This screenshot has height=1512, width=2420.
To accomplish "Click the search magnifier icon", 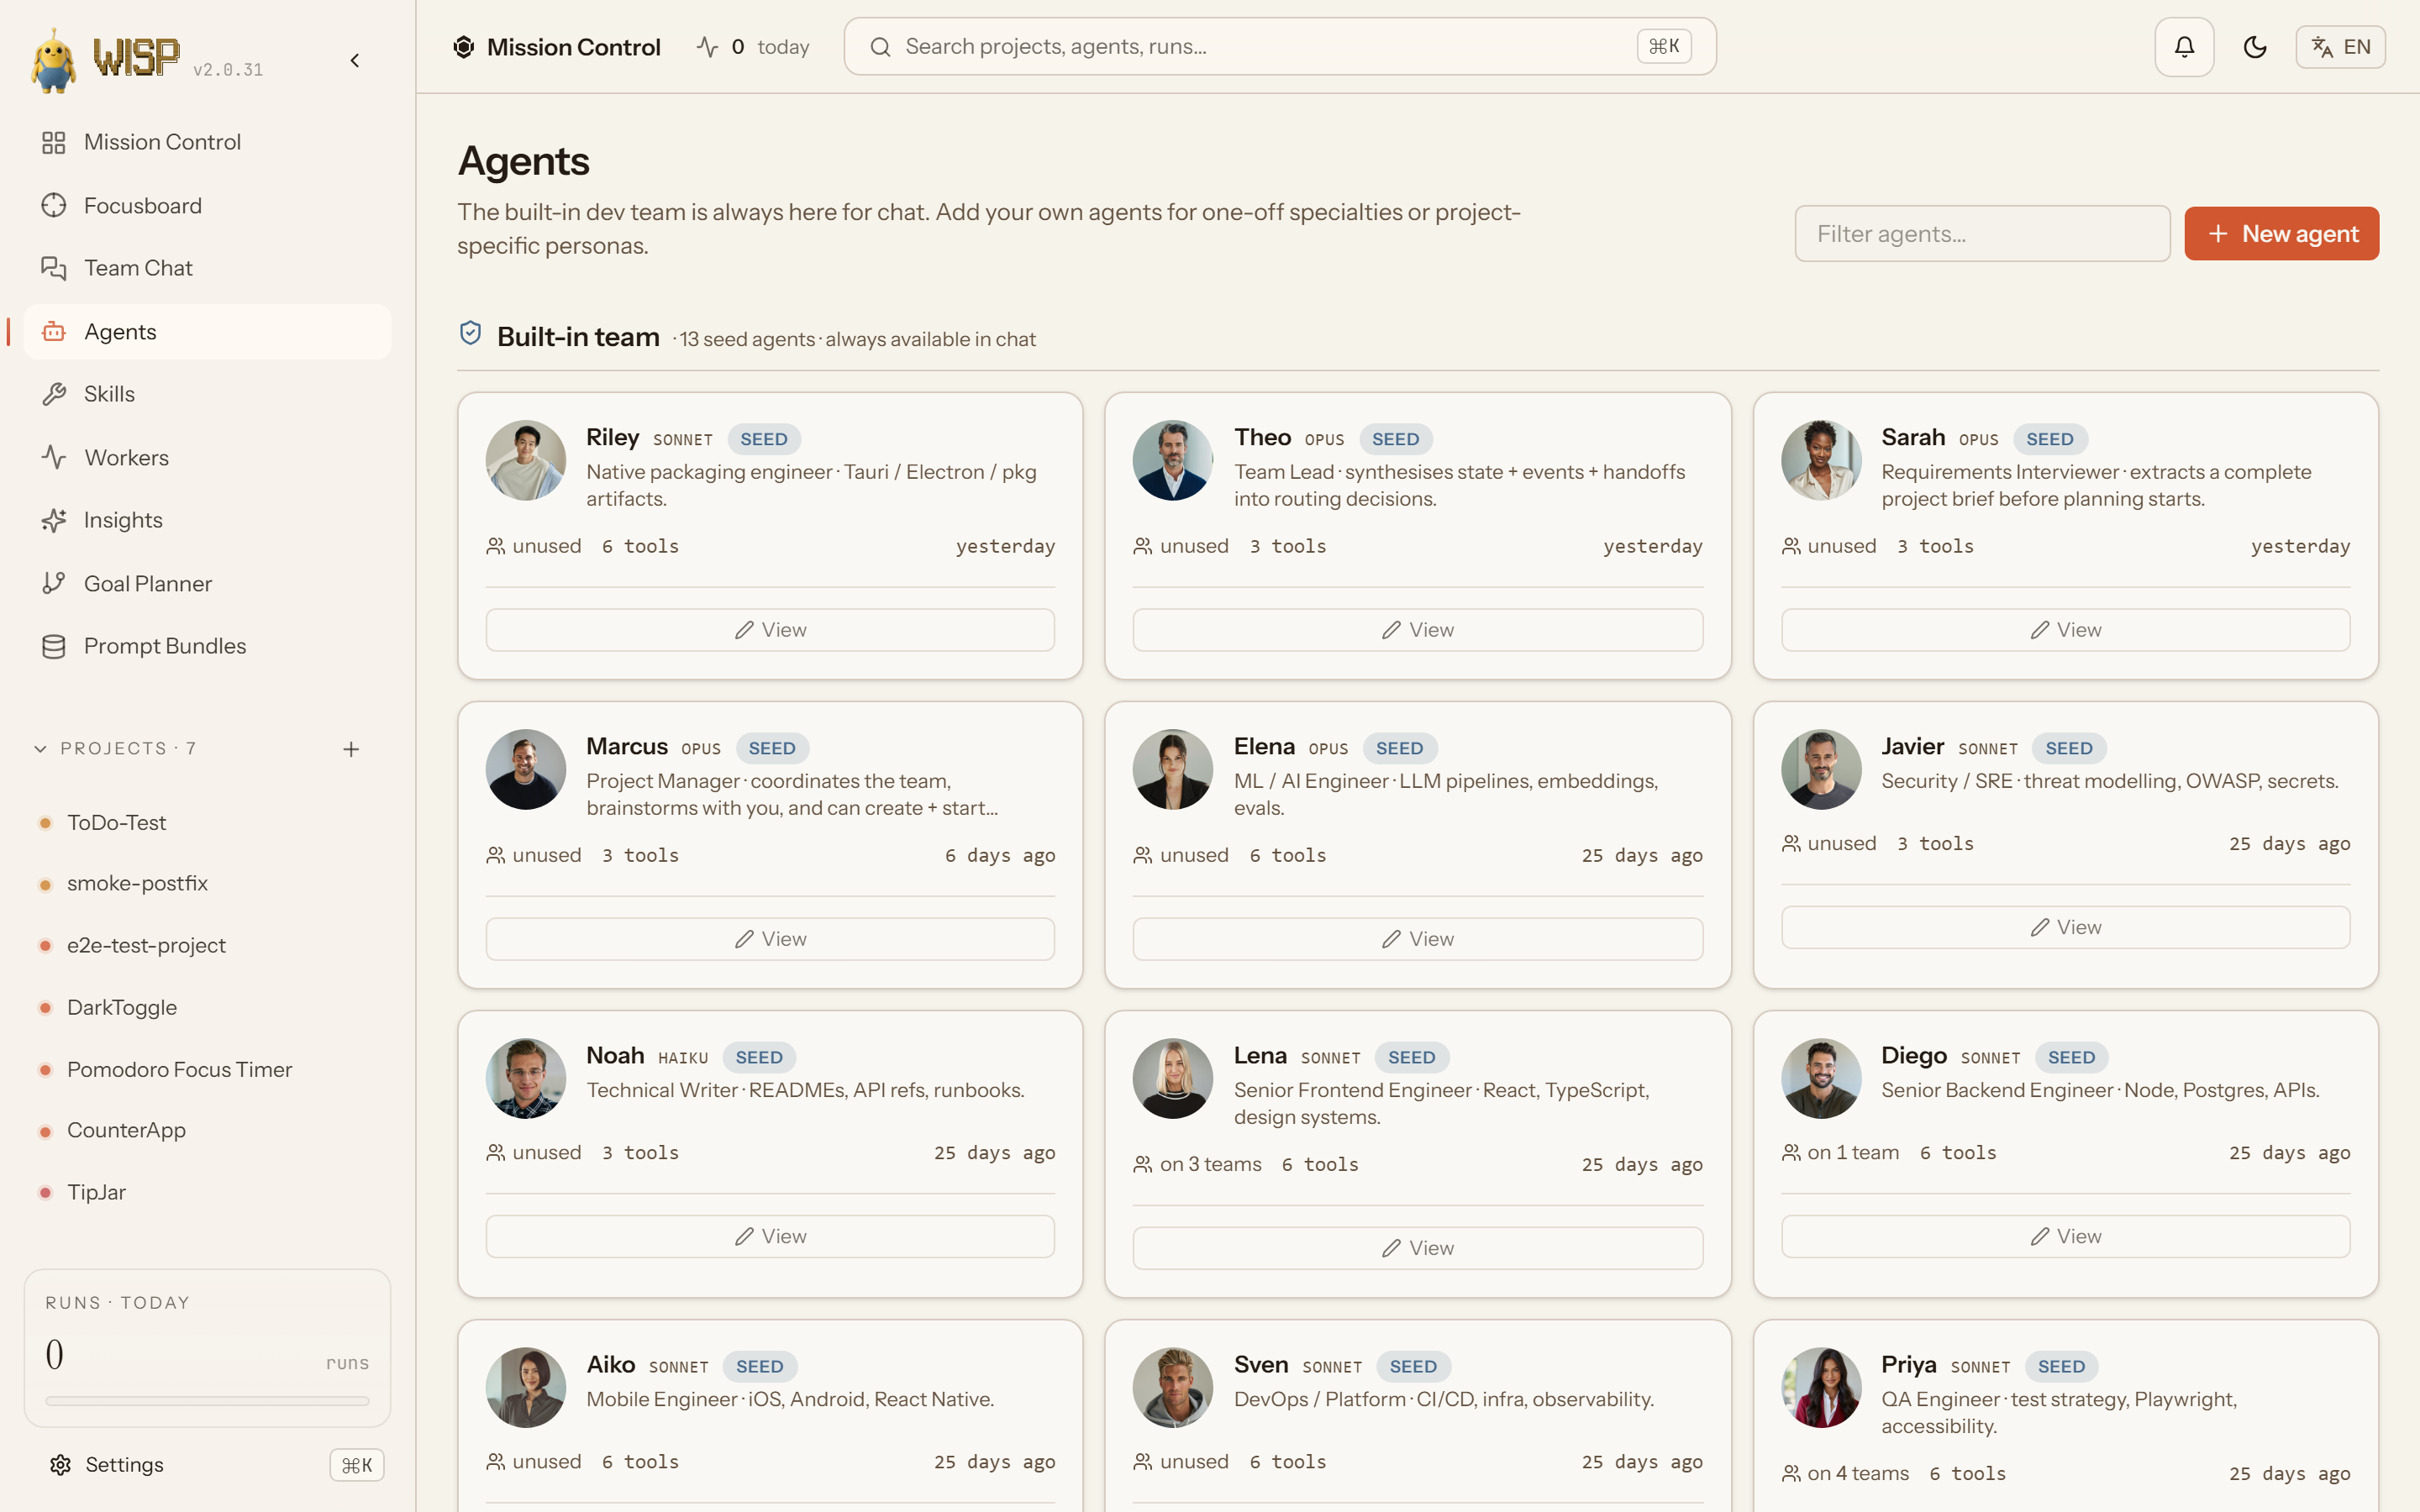I will [x=880, y=47].
